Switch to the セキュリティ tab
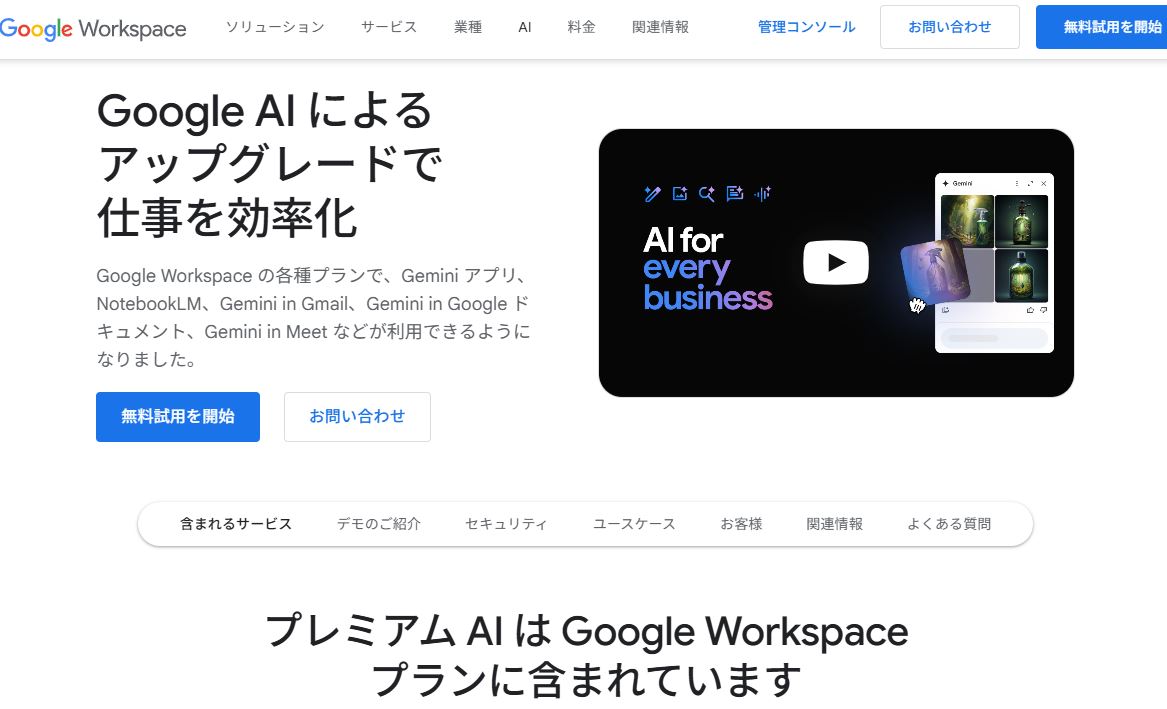Image resolution: width=1167 pixels, height=709 pixels. 506,524
